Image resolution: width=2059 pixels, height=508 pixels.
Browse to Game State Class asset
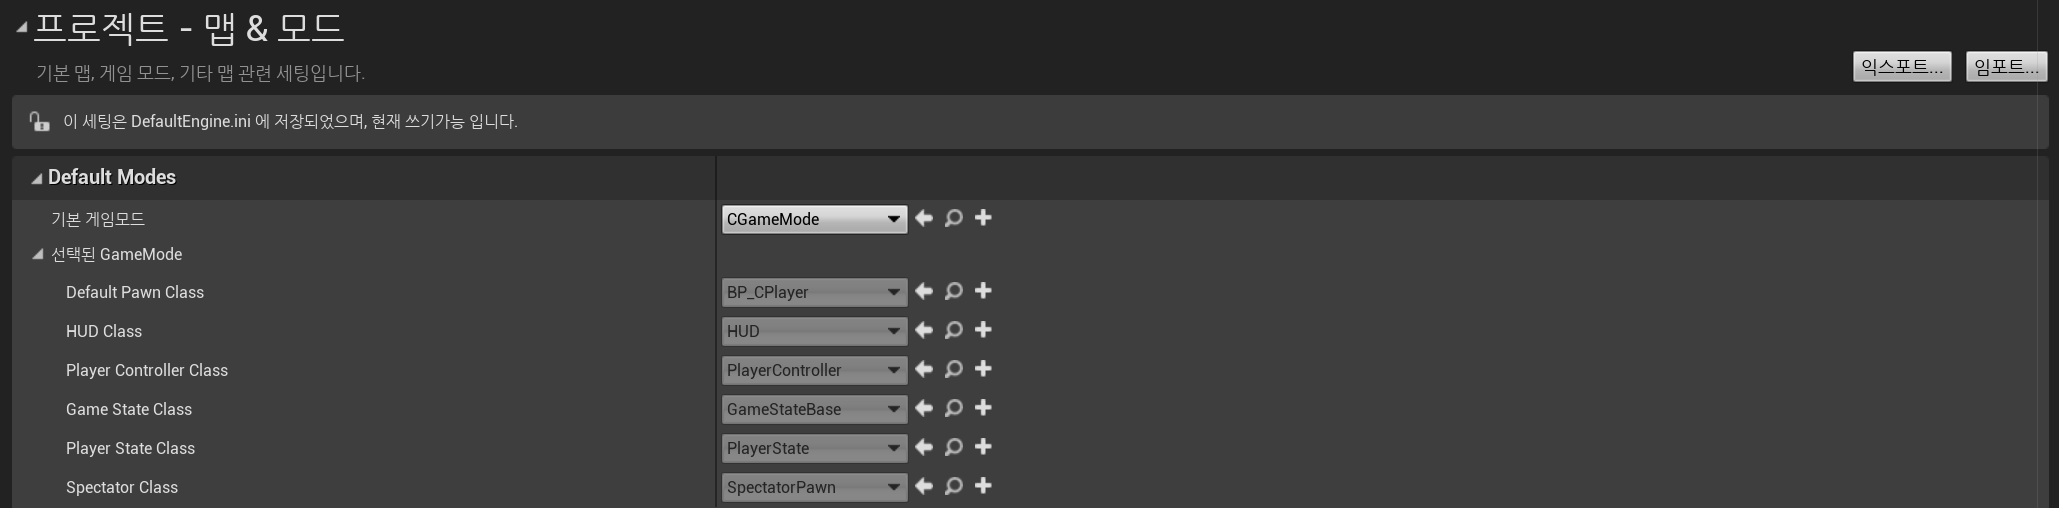pos(954,408)
